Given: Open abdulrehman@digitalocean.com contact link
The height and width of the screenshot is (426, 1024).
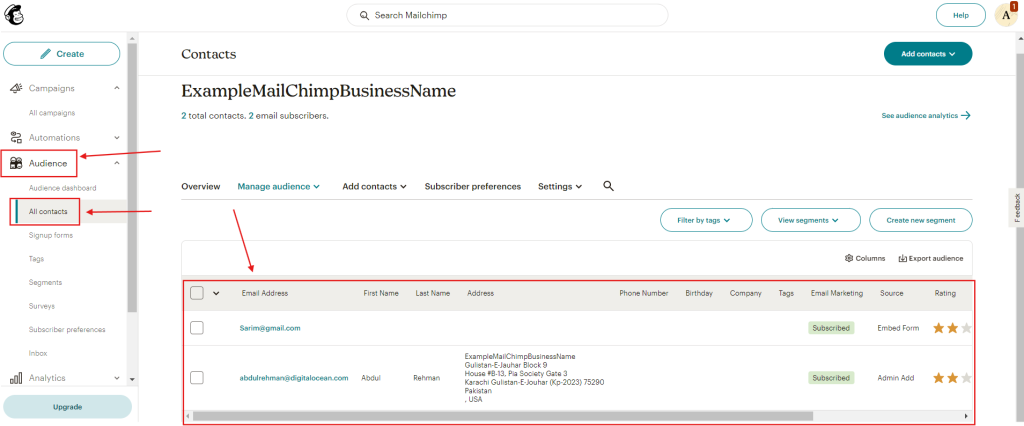Looking at the screenshot, I should click(x=294, y=378).
